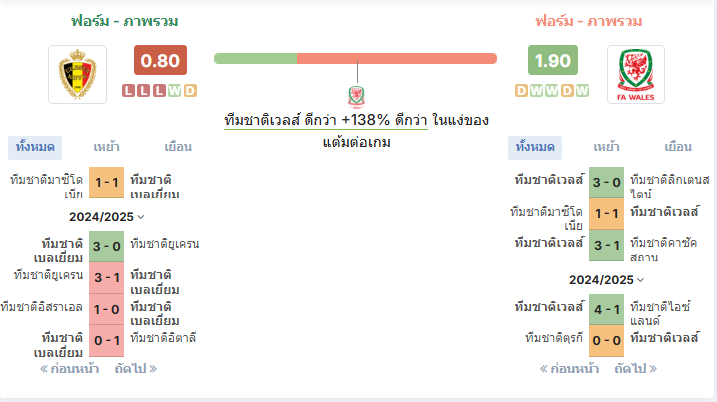Expand Belgium's 2024/2025 season dropdown

107,217
